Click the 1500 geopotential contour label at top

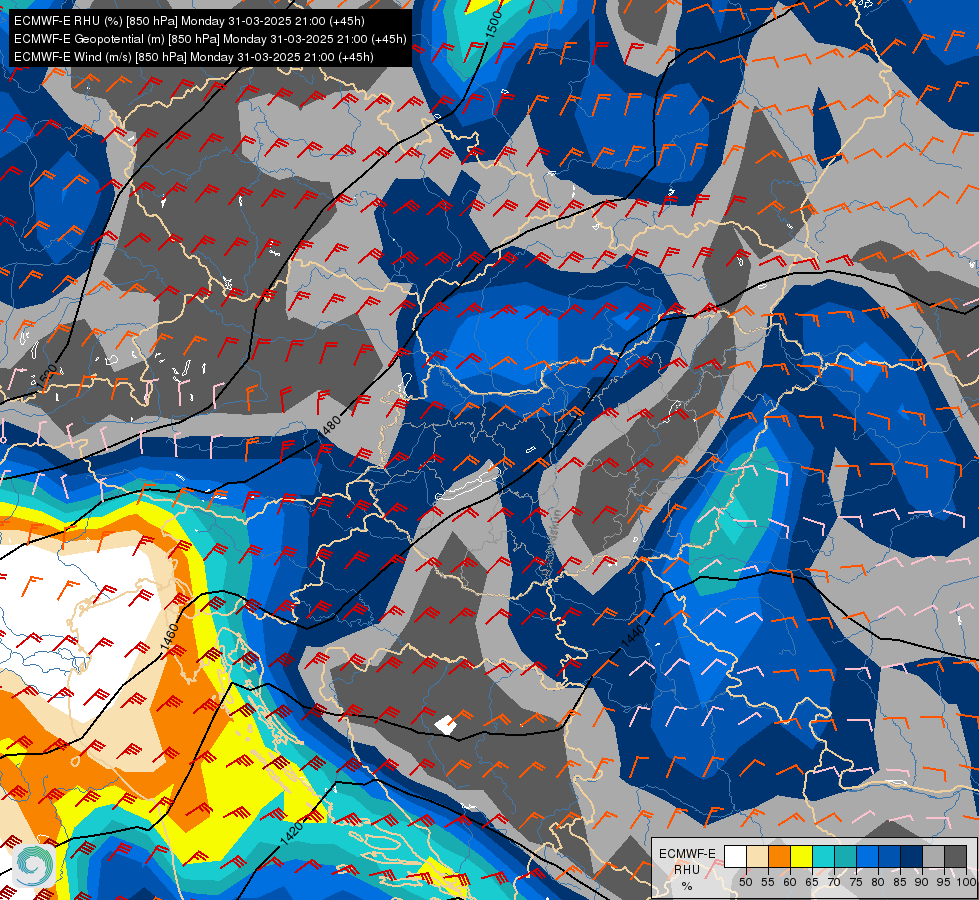click(493, 24)
